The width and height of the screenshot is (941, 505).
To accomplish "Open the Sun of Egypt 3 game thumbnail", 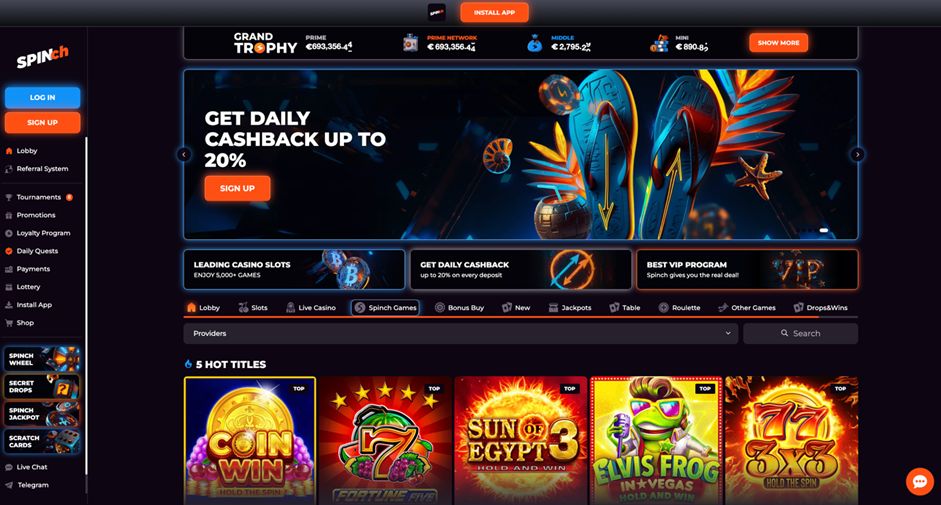I will pos(521,440).
